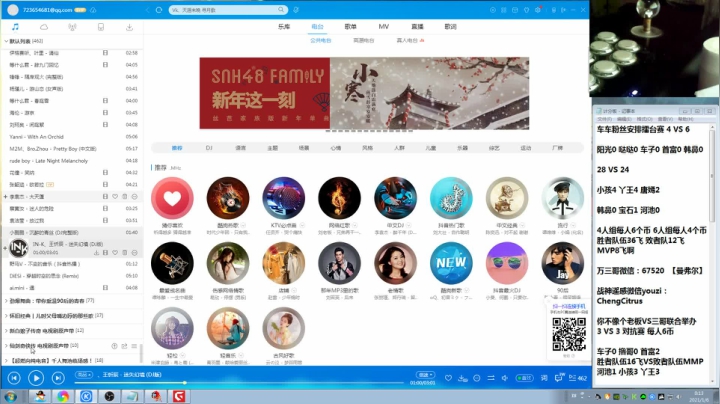Viewport: 720px width, 404px height.
Task: Expand the last playlist group starting with【
Action: (6, 360)
